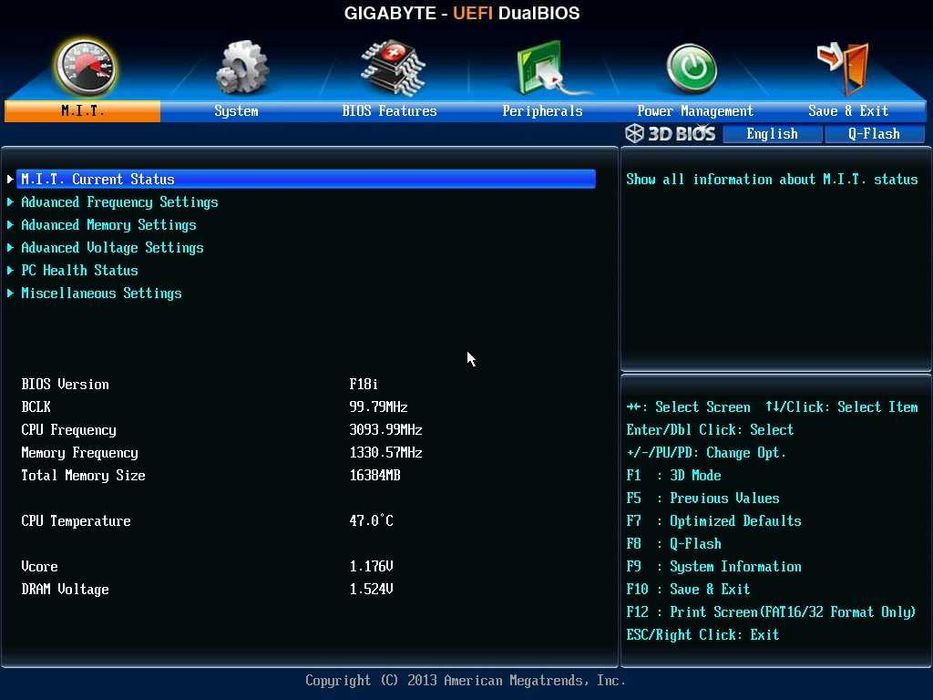
Task: Open Advanced Memory Settings
Action: [x=109, y=225]
